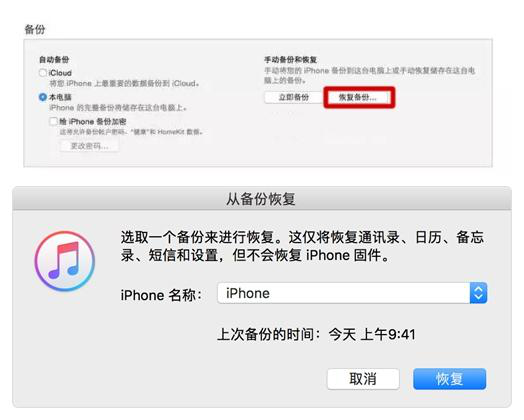The image size is (524, 420).
Task: Click the iPhone name combo box field
Action: pos(352,293)
